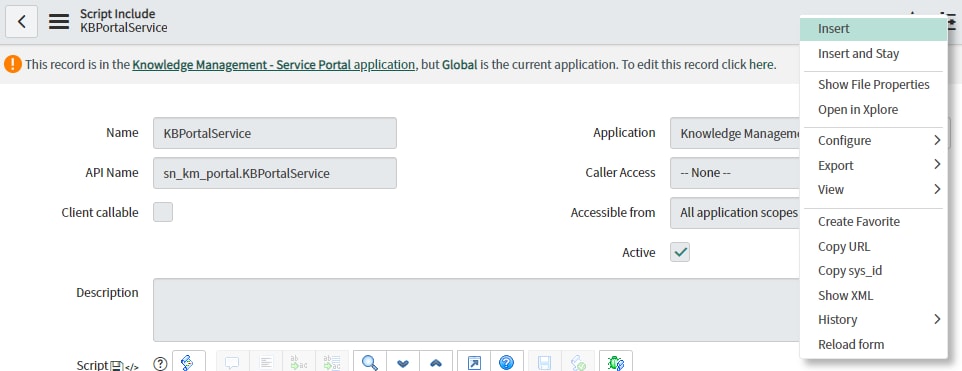Open Knowledge Management - Service Portal application link

click(274, 64)
